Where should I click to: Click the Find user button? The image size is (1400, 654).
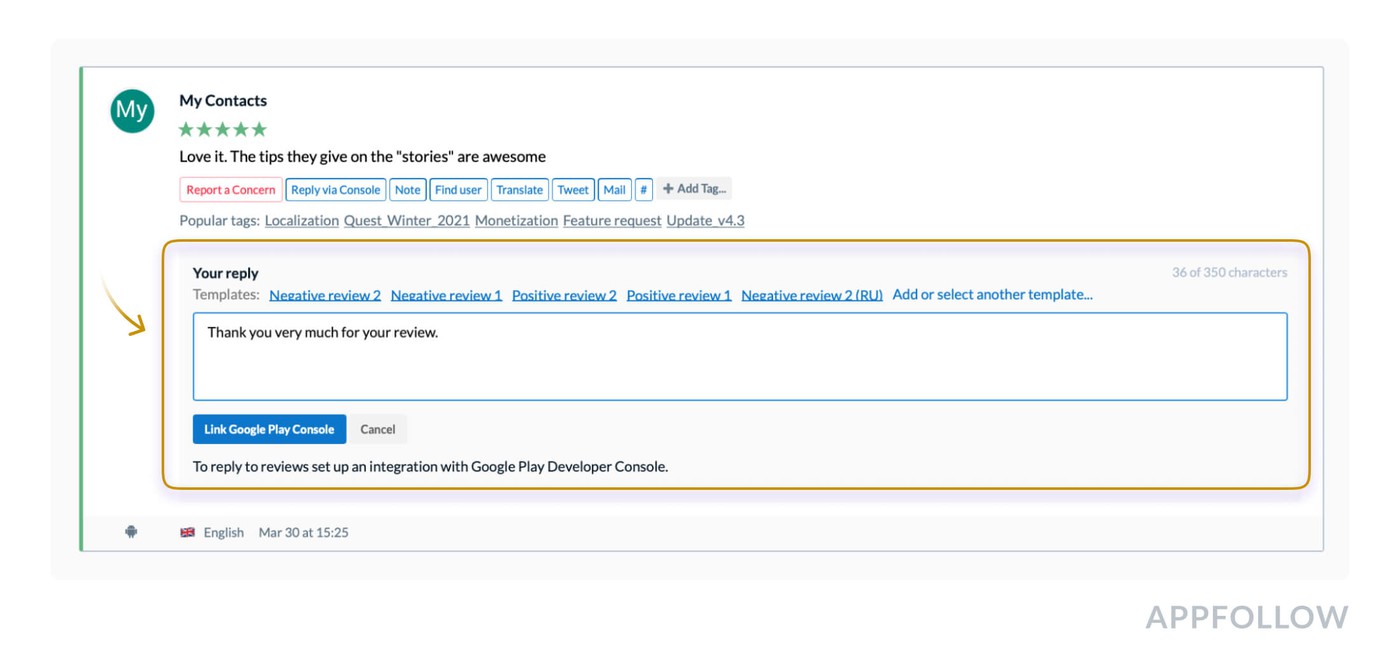[458, 189]
